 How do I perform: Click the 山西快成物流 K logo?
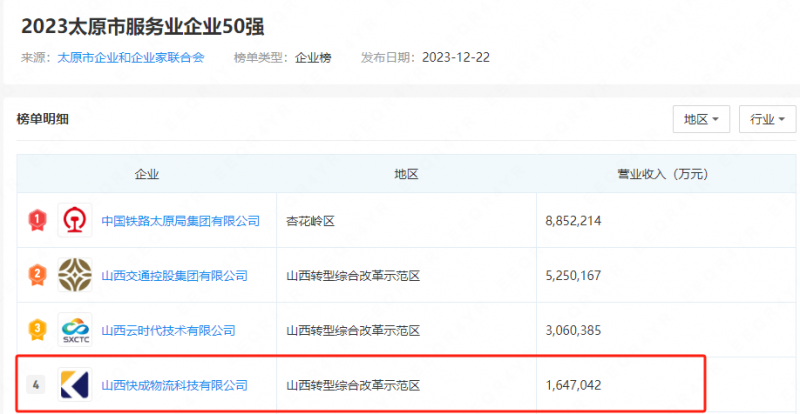(75, 384)
